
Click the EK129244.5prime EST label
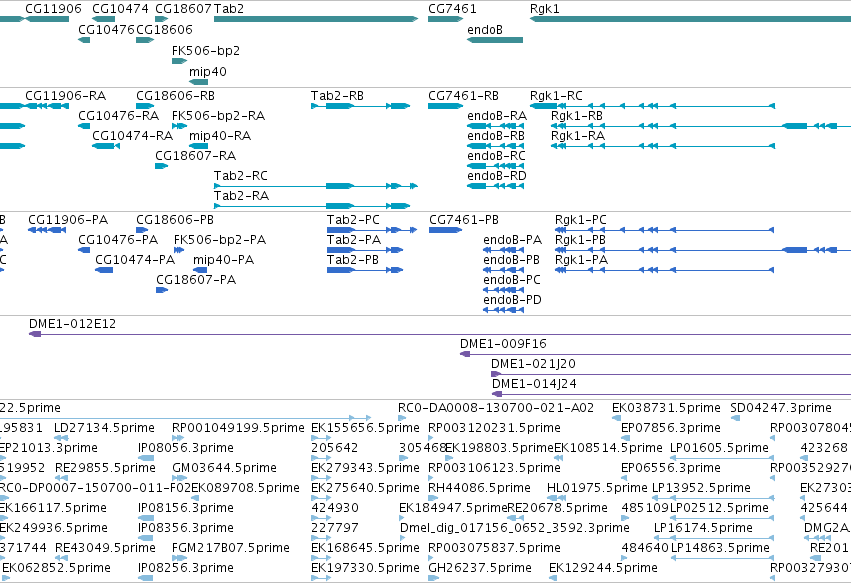point(603,568)
